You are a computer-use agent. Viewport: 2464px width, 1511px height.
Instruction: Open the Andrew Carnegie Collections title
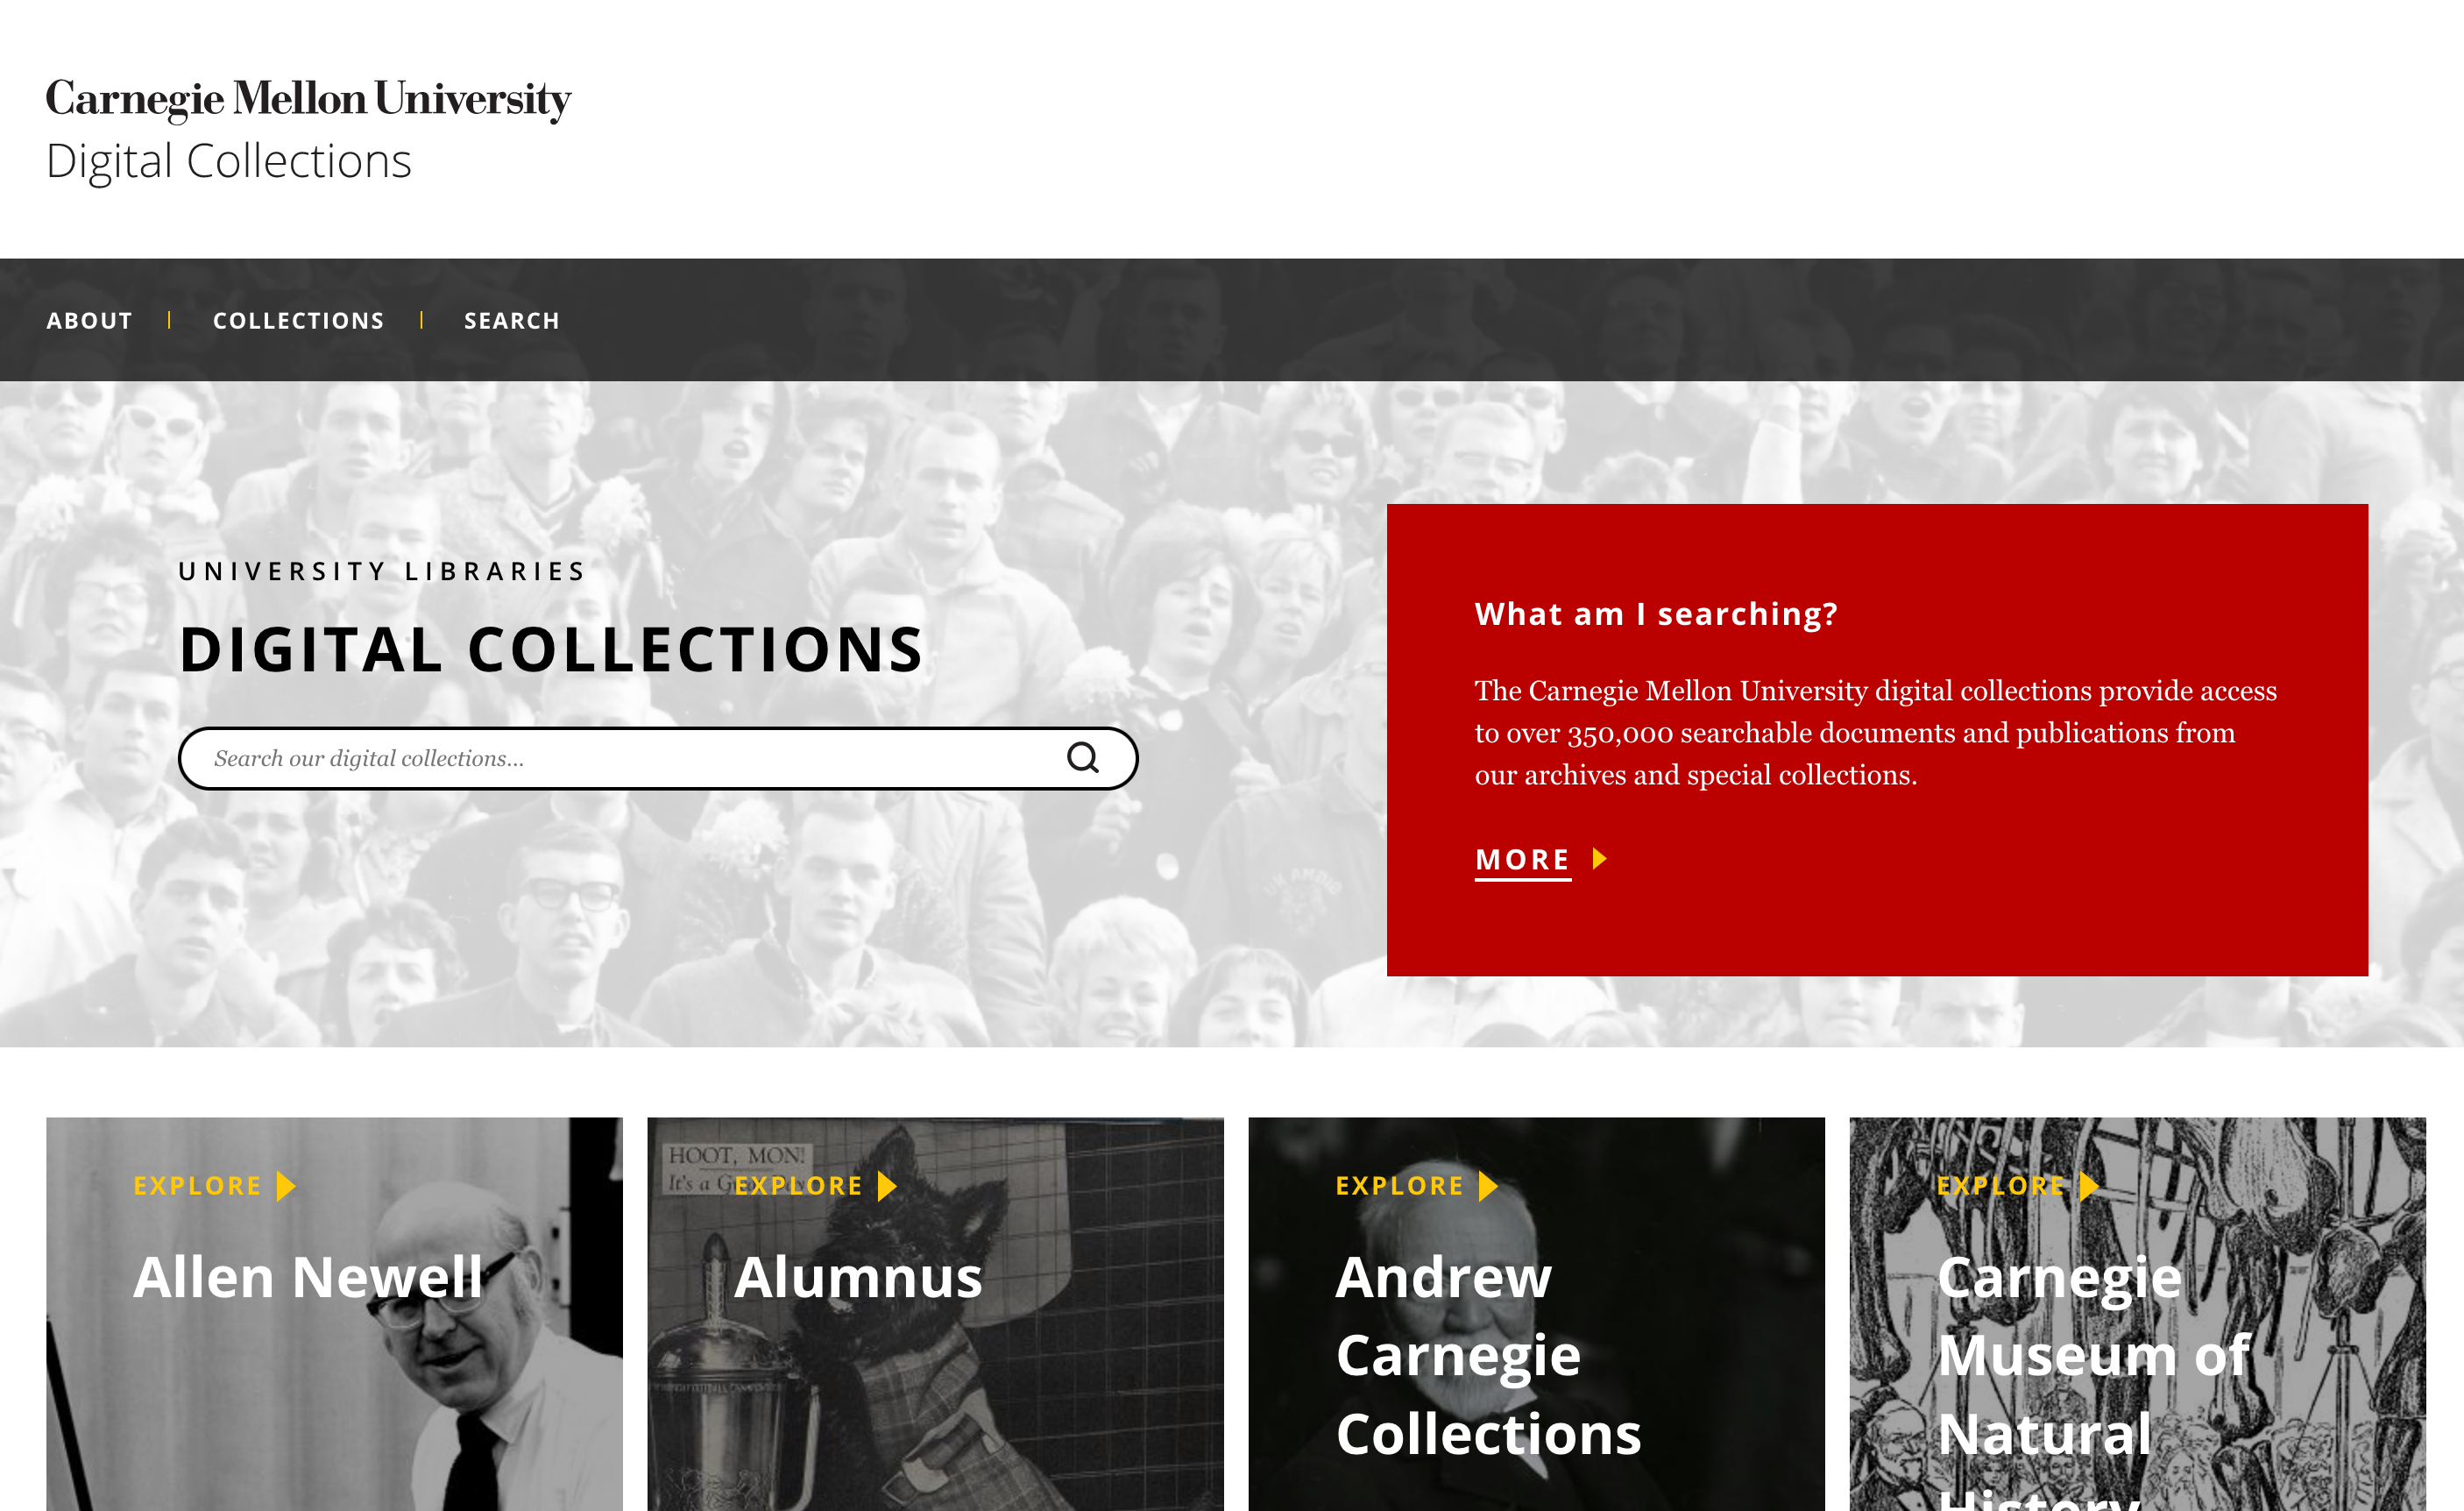[x=1488, y=1355]
